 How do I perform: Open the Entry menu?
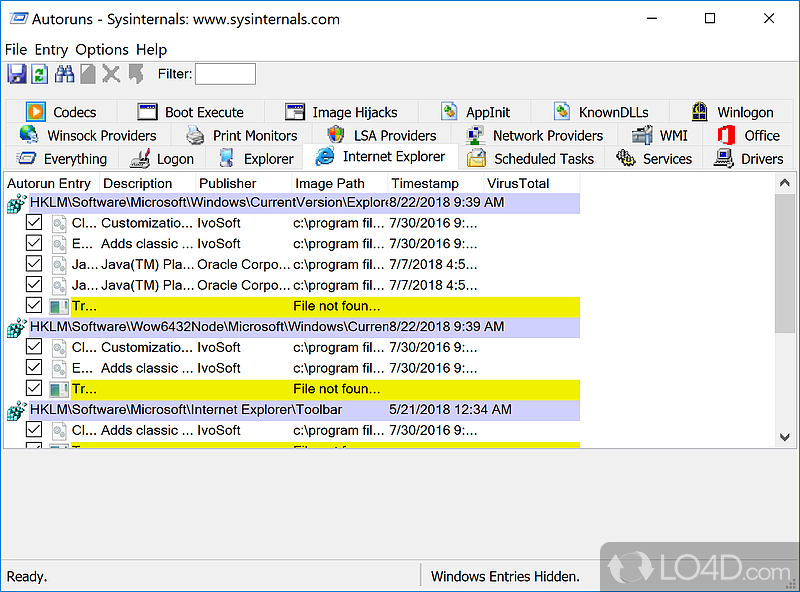(x=51, y=49)
